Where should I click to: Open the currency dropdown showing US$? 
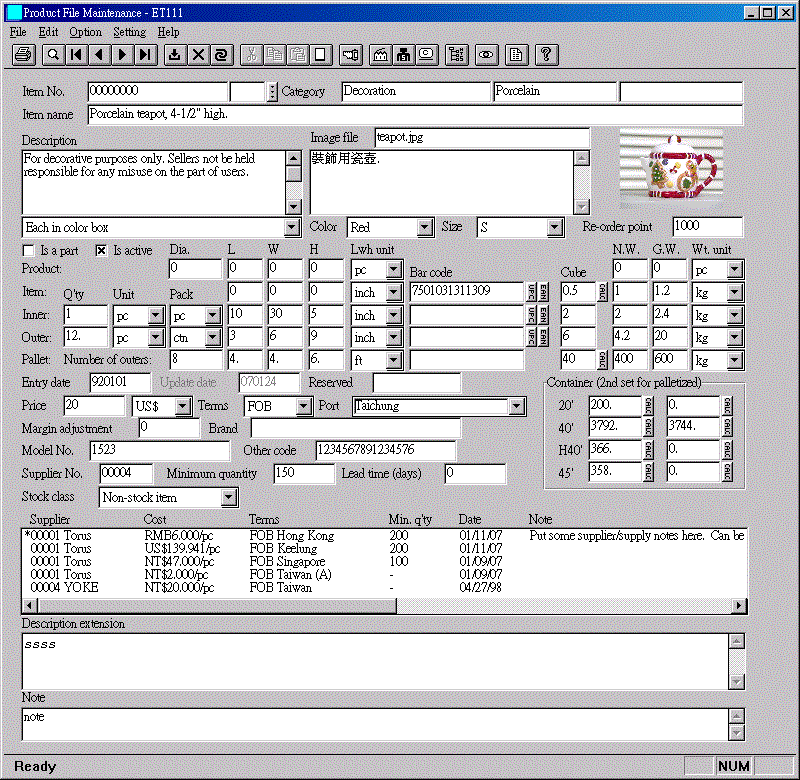click(183, 407)
